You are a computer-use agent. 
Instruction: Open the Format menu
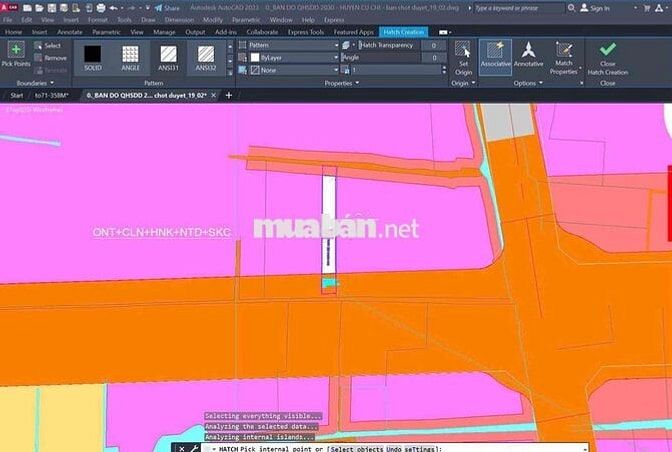pyautogui.click(x=98, y=20)
